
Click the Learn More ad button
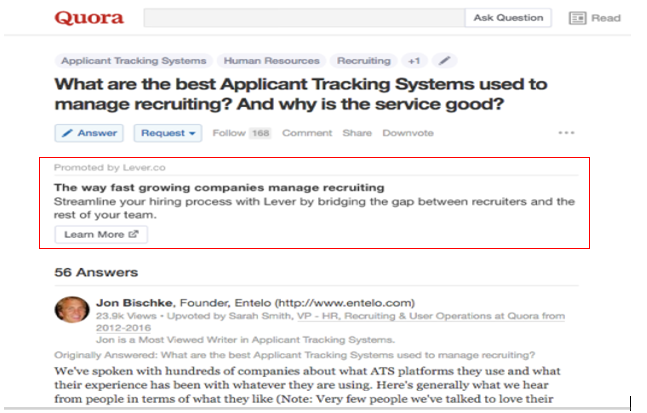click(101, 234)
